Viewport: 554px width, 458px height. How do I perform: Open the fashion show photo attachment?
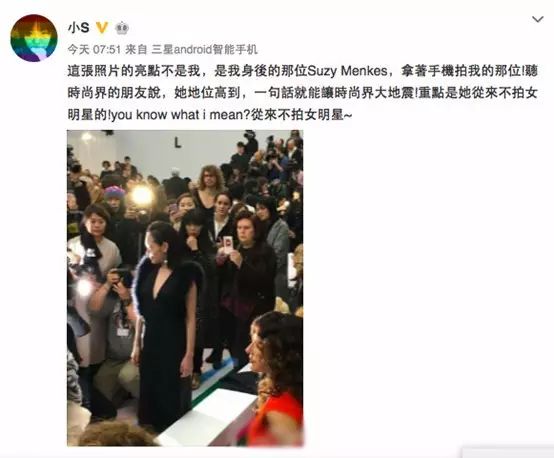pos(185,288)
